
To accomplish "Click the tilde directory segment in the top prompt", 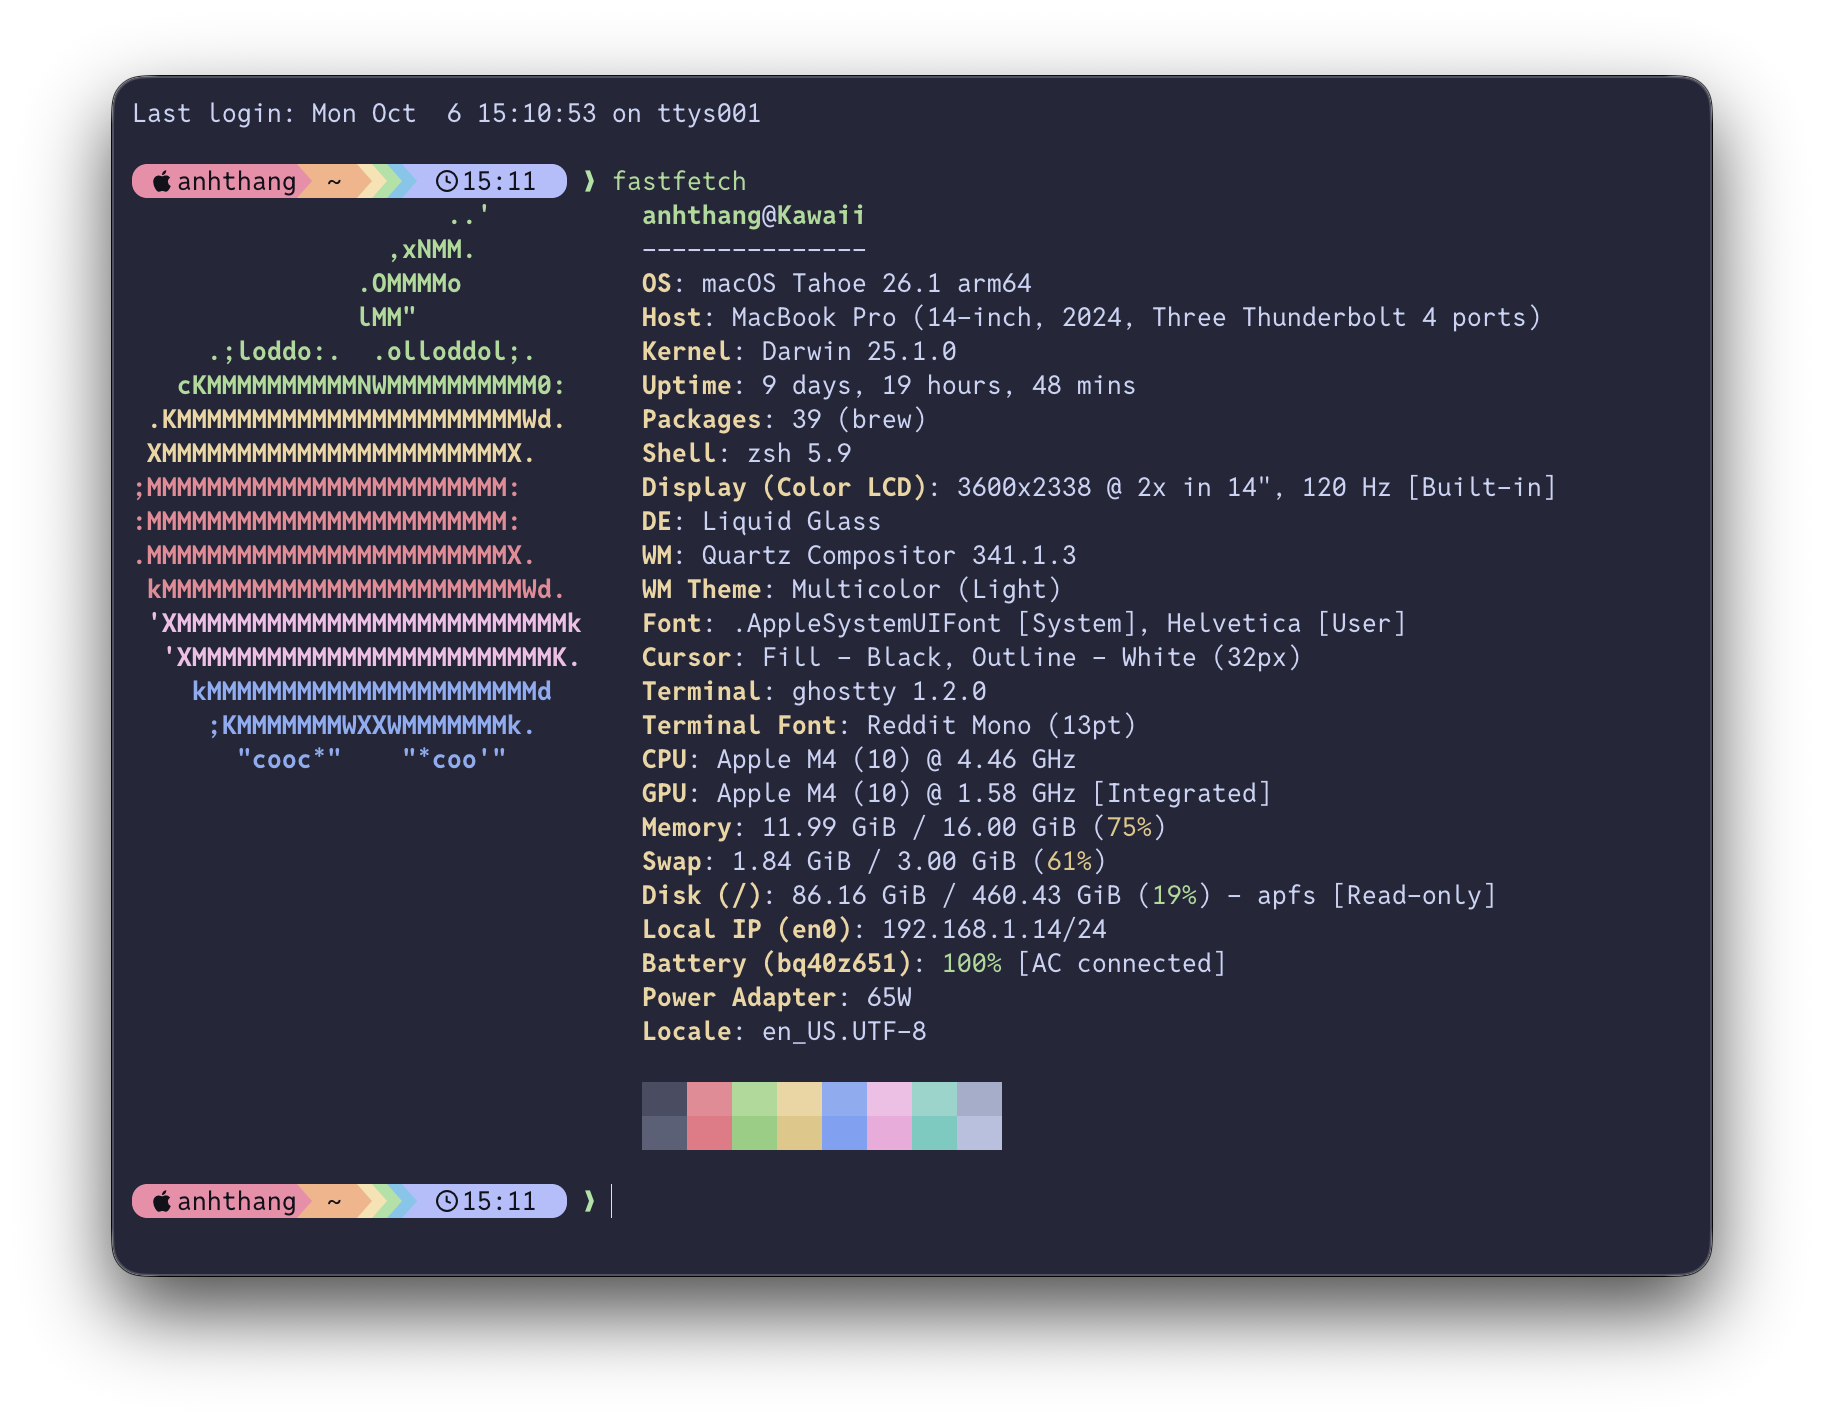I will click(x=334, y=181).
